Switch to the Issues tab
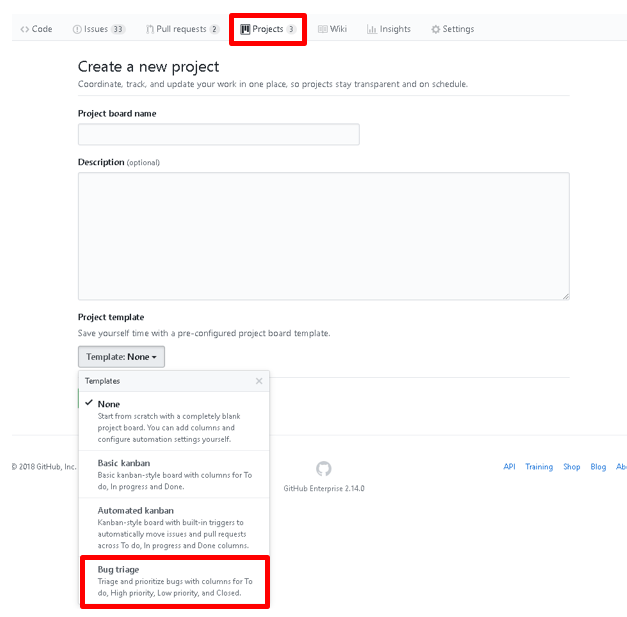The height and width of the screenshot is (617, 627). [99, 29]
